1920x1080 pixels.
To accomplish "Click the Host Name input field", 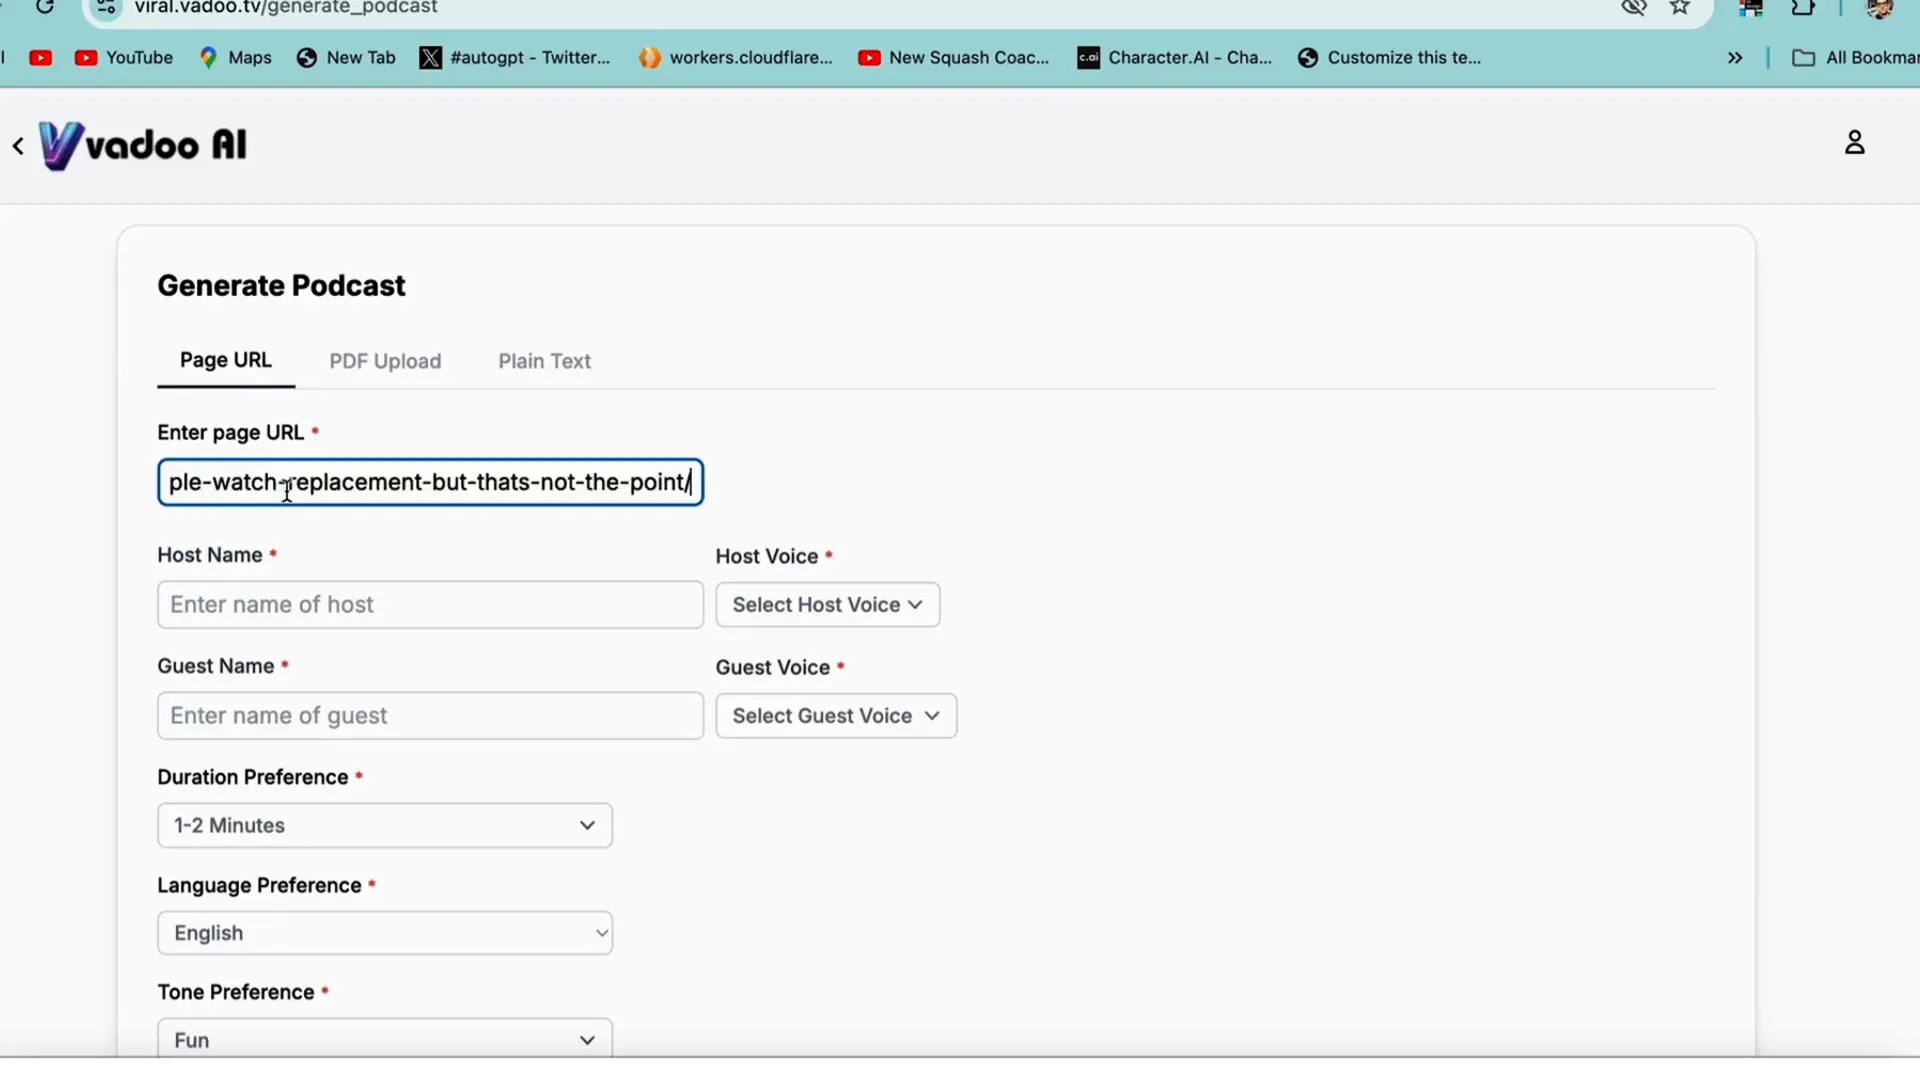I will point(430,604).
